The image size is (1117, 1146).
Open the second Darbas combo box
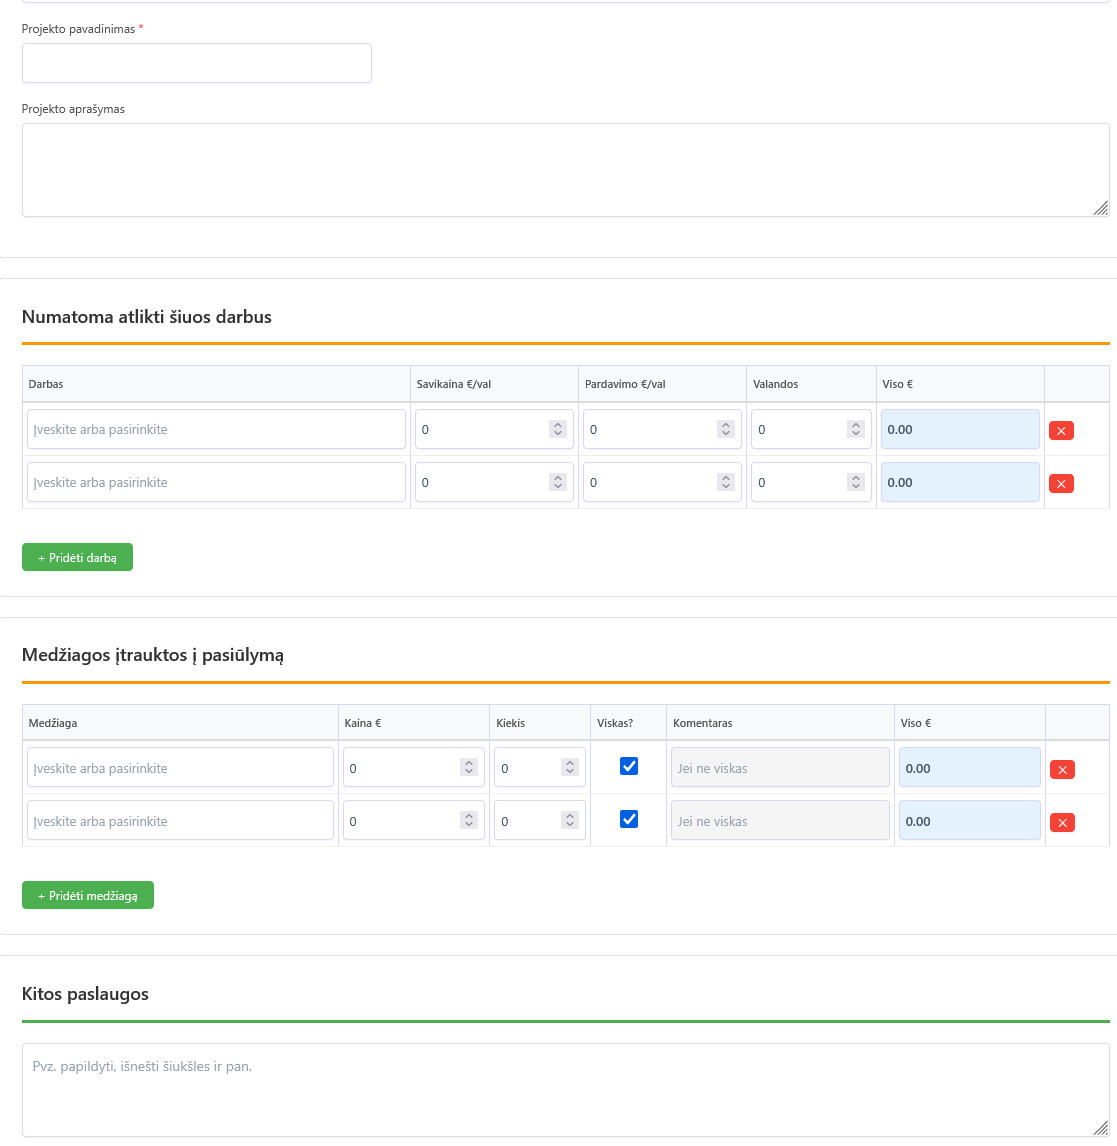click(216, 482)
